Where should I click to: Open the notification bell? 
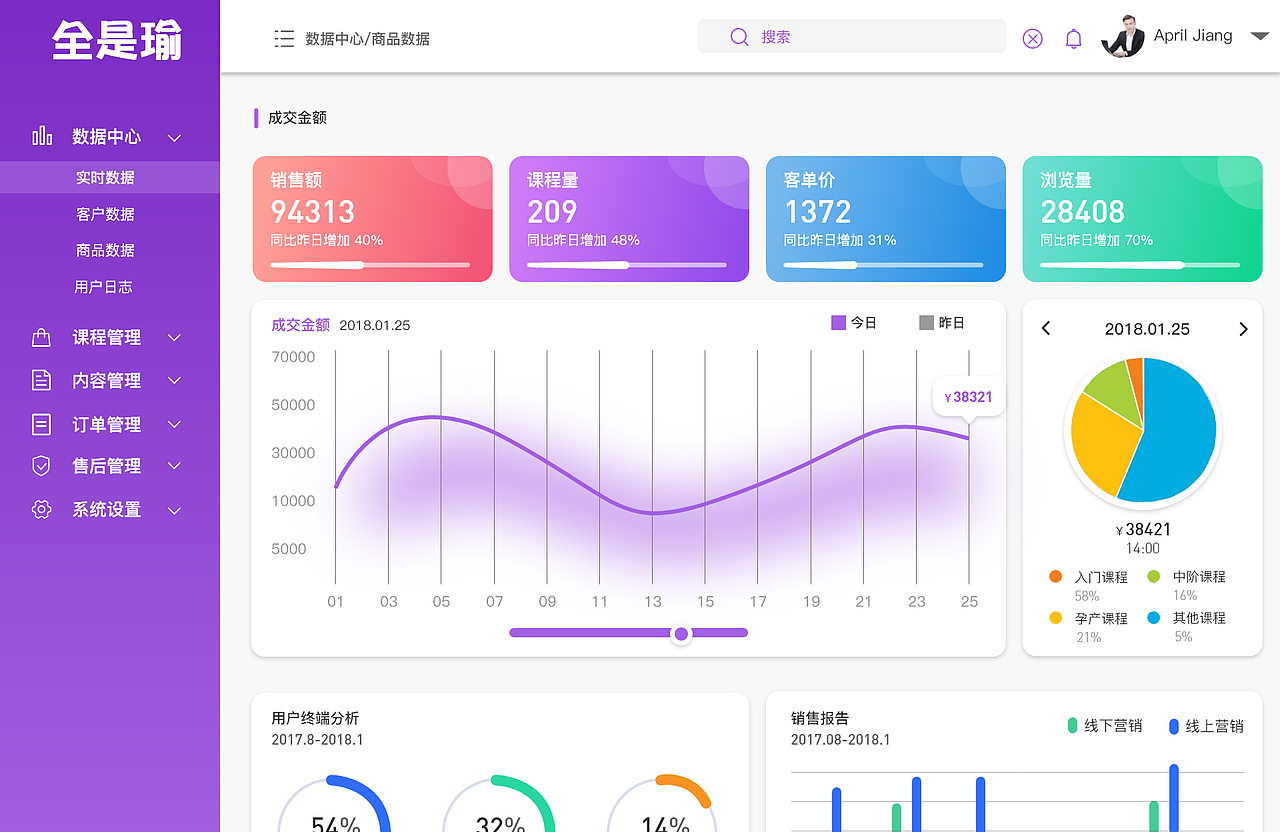click(1074, 38)
